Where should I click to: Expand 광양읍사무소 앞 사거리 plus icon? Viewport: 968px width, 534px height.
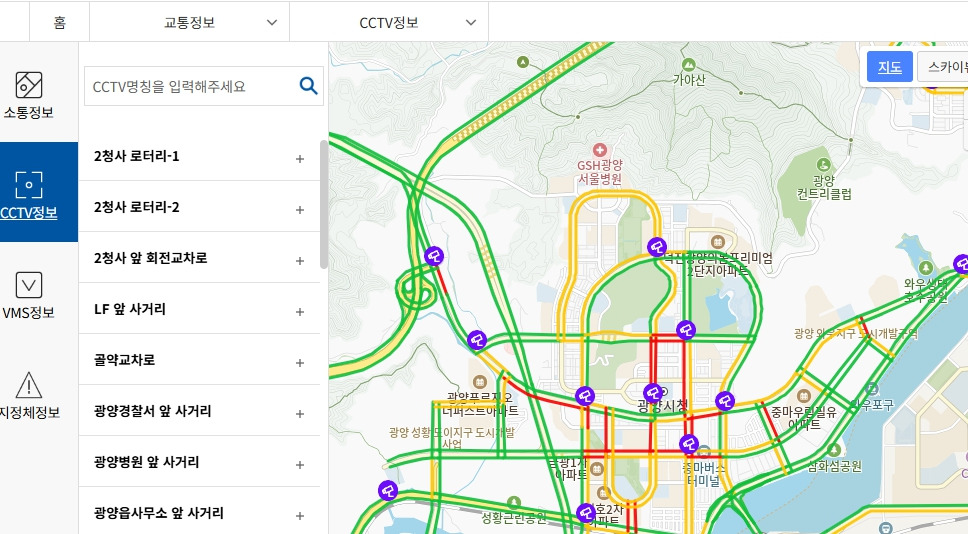pyautogui.click(x=300, y=515)
